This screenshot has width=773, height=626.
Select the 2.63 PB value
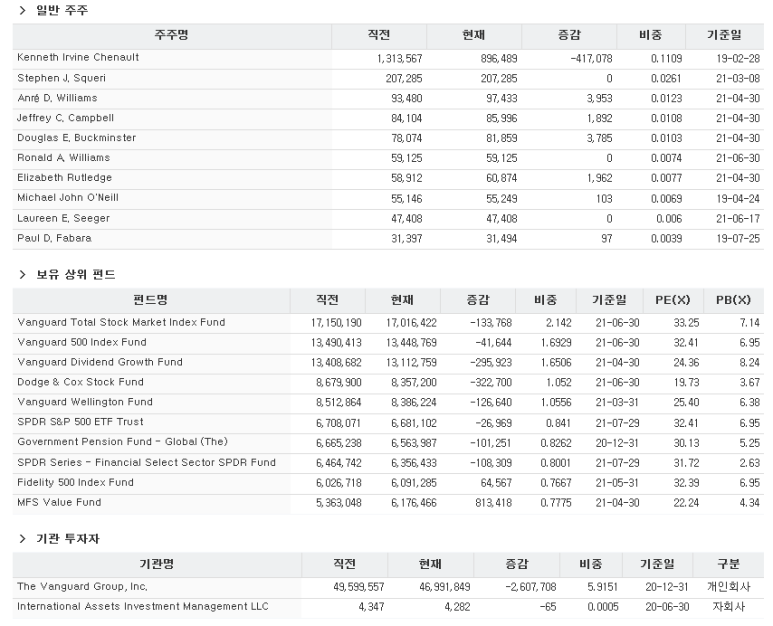point(749,463)
